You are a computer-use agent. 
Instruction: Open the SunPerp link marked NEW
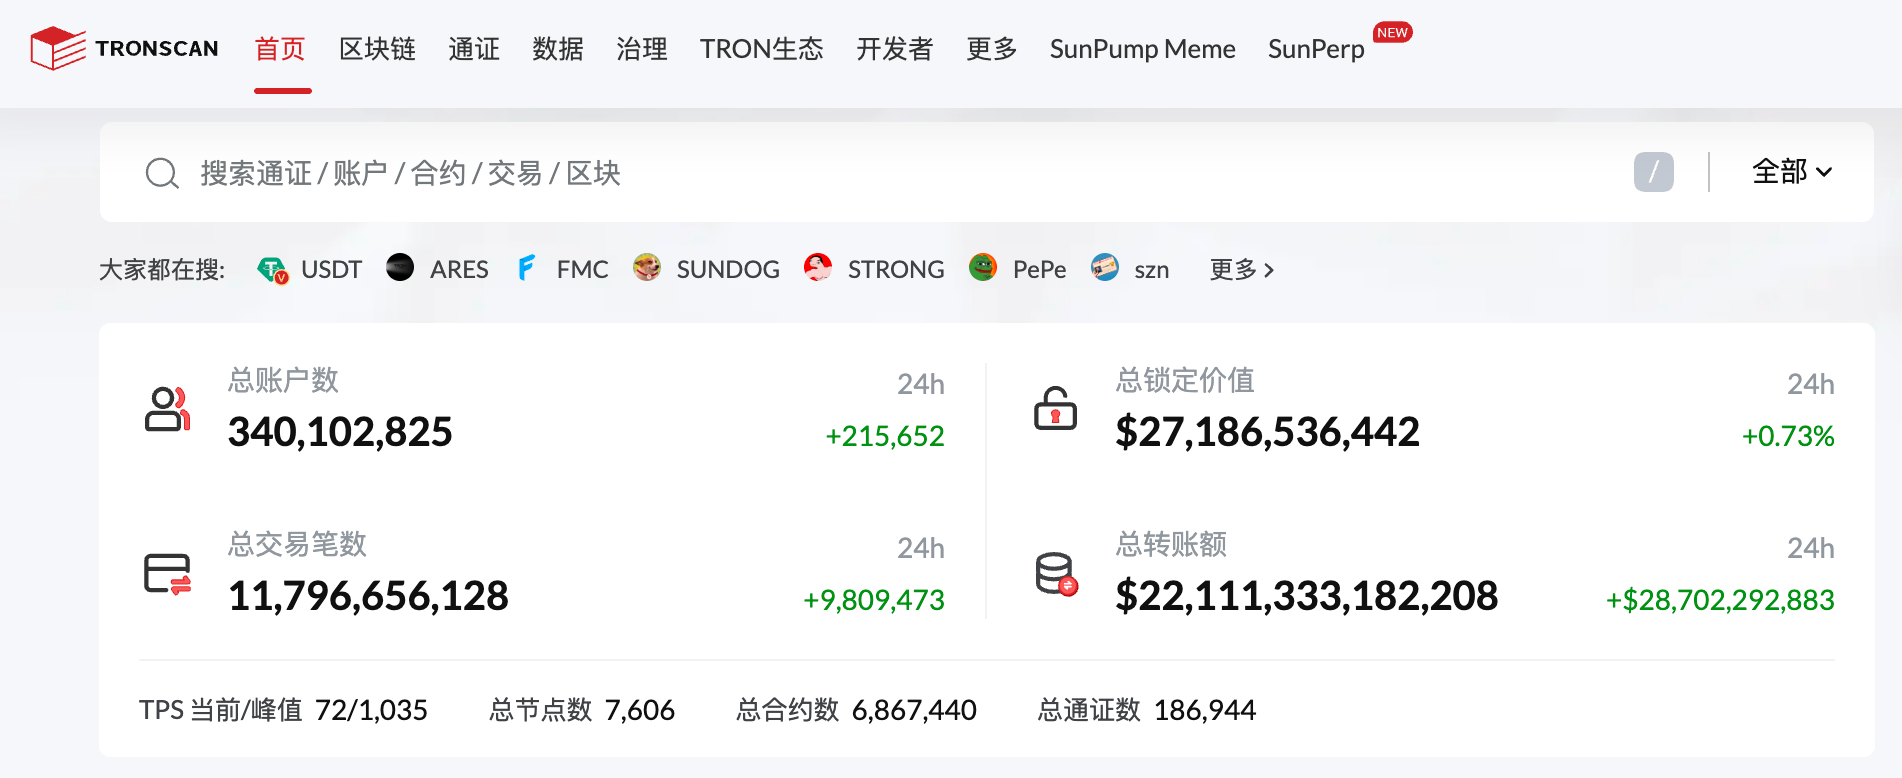click(x=1316, y=49)
